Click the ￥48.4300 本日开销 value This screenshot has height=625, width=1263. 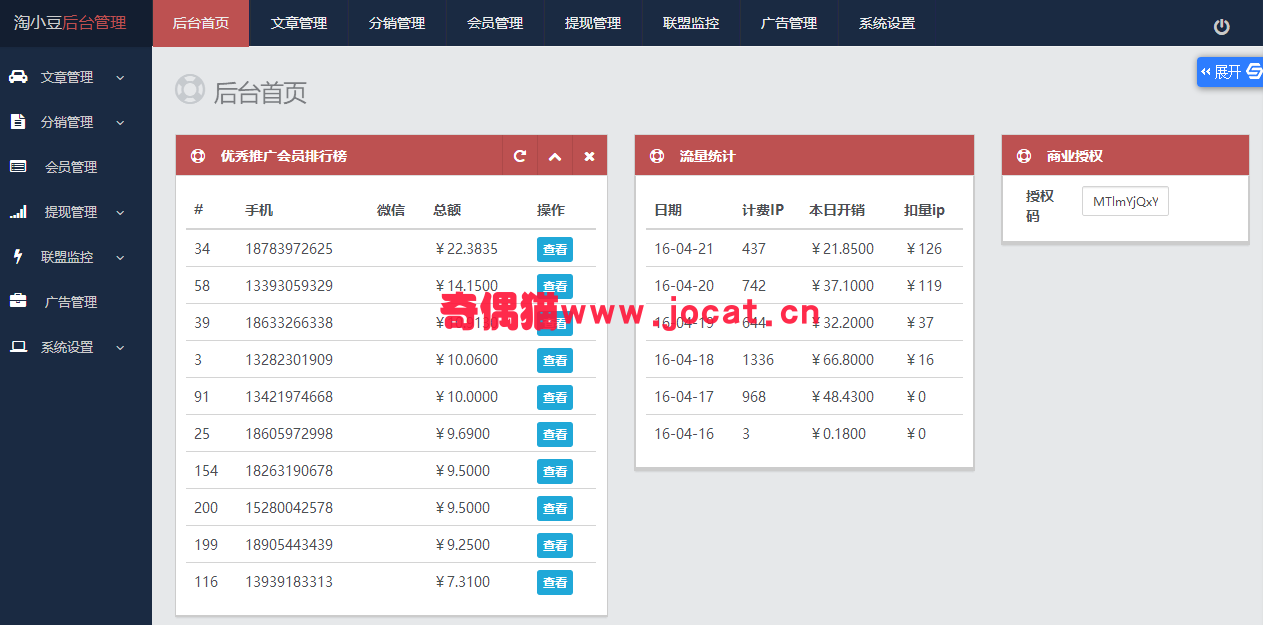pos(841,396)
